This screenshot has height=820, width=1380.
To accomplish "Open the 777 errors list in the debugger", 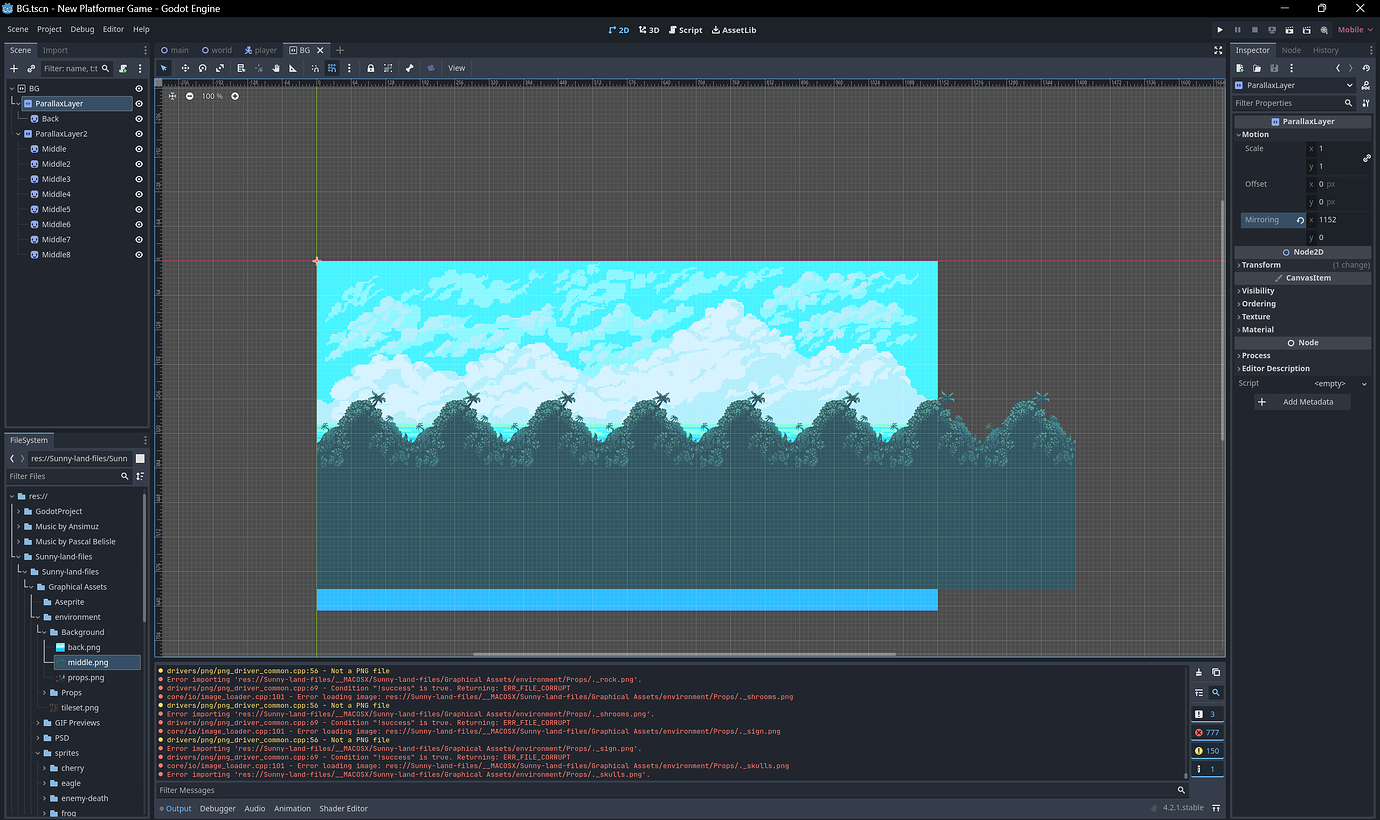I will pos(1207,732).
